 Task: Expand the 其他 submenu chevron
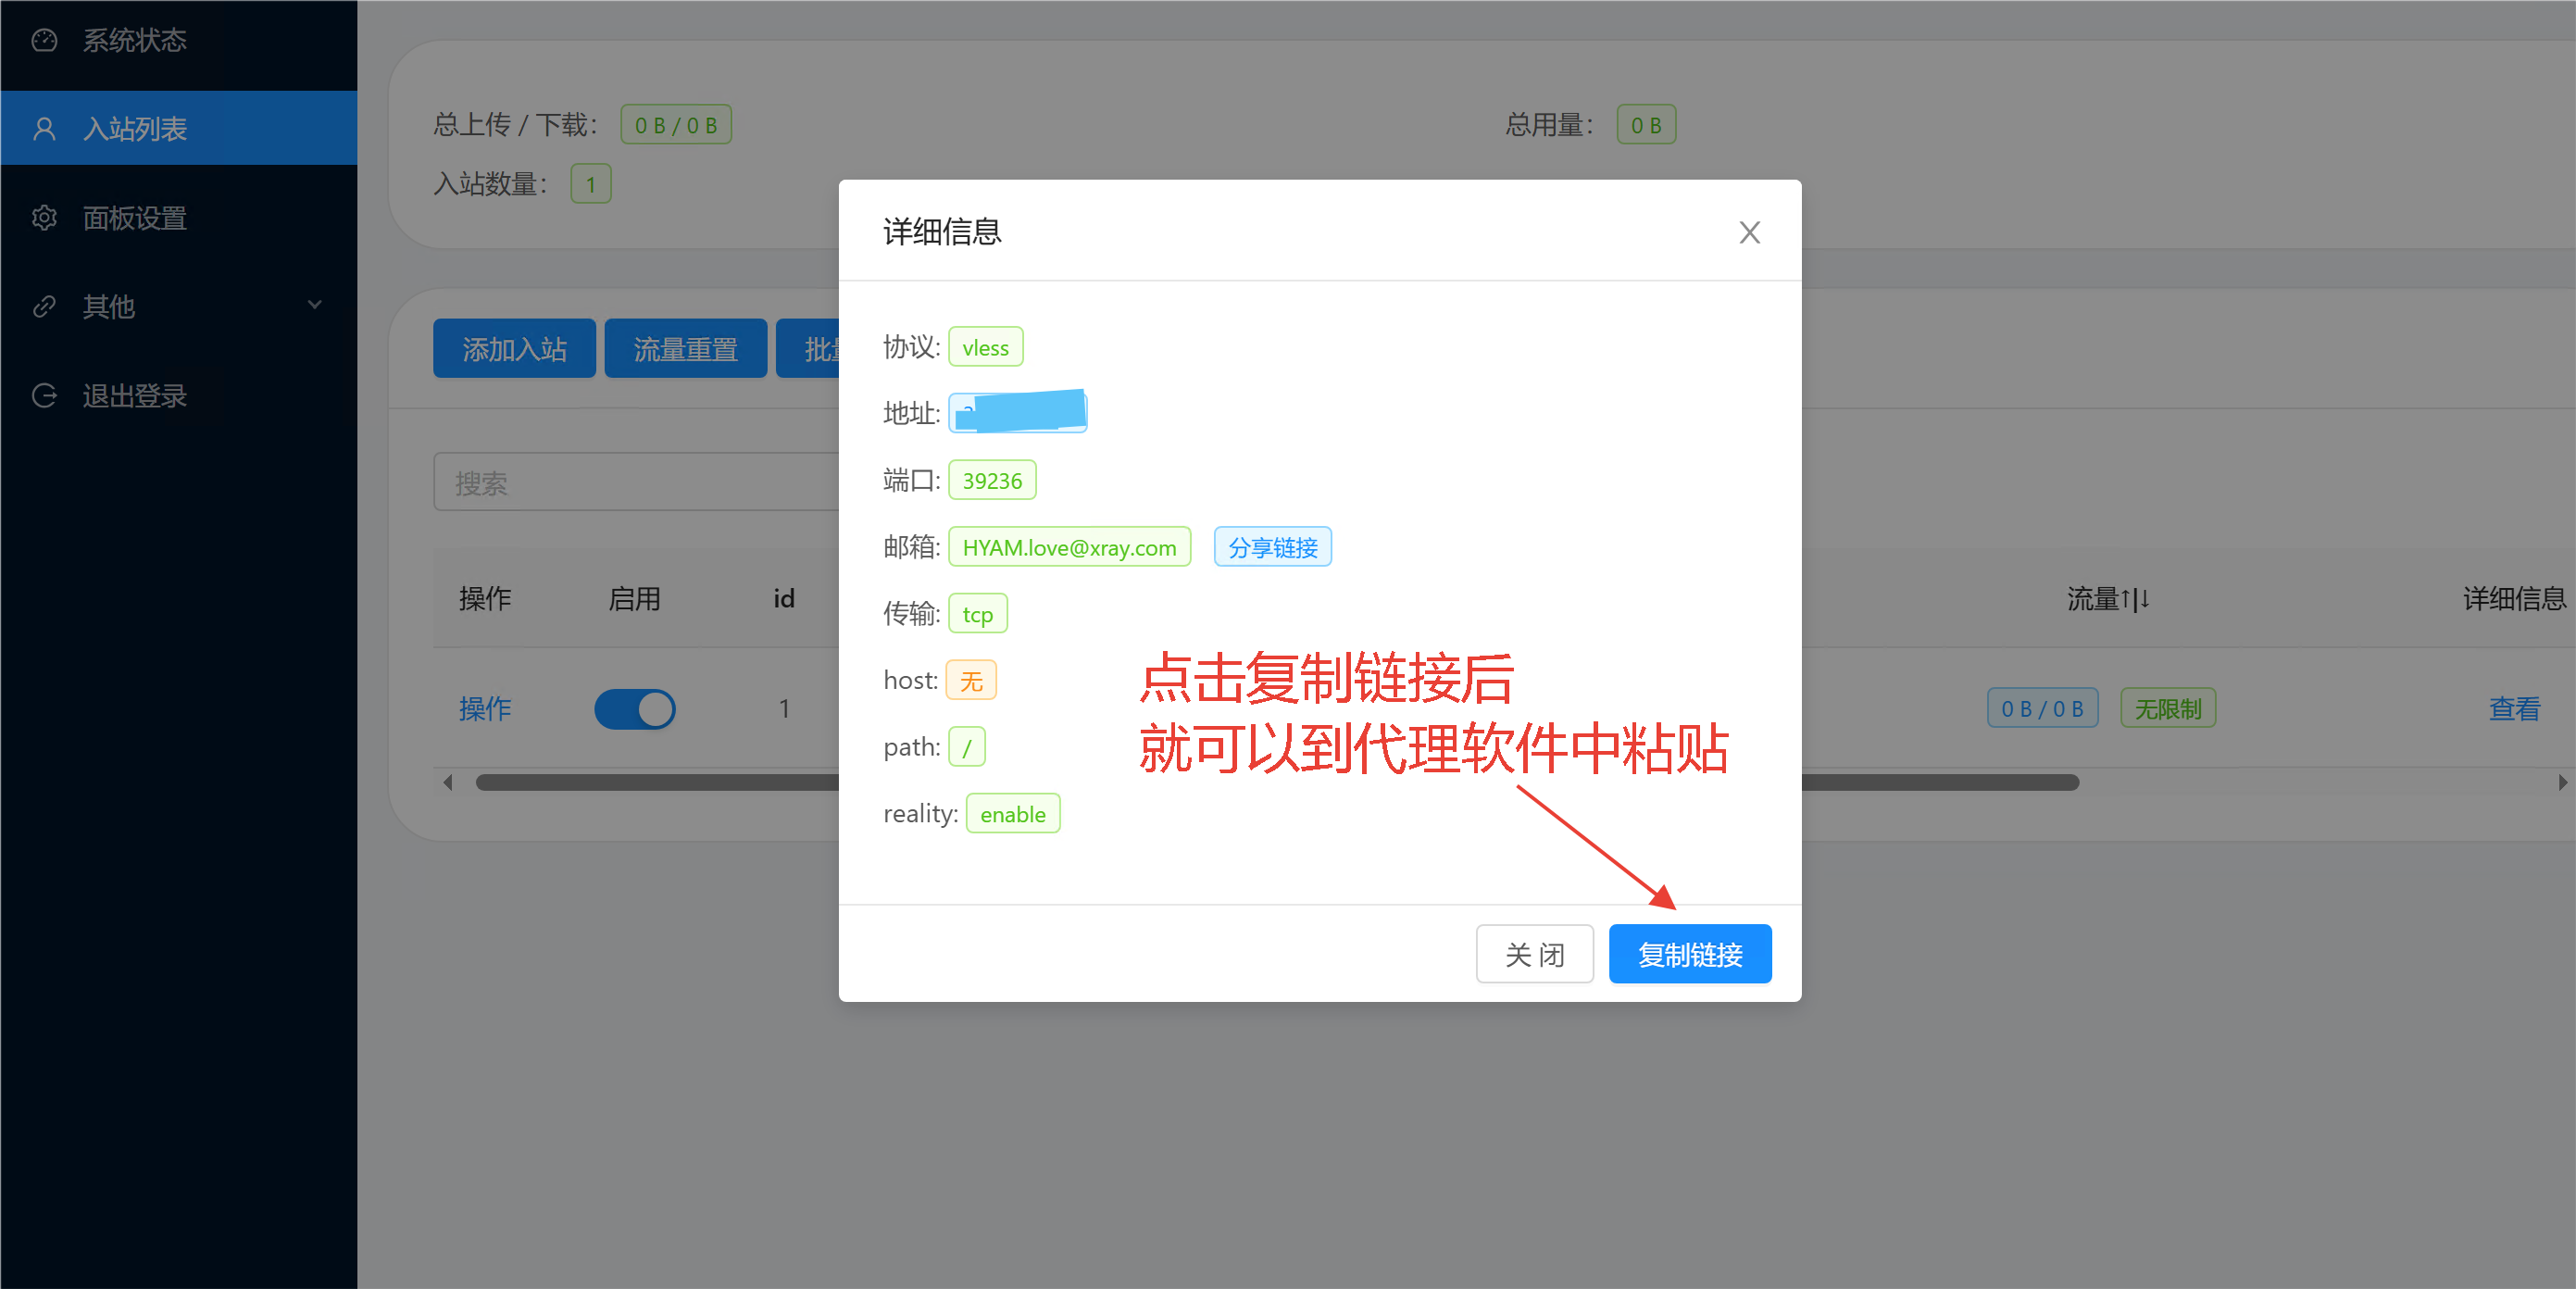[315, 305]
